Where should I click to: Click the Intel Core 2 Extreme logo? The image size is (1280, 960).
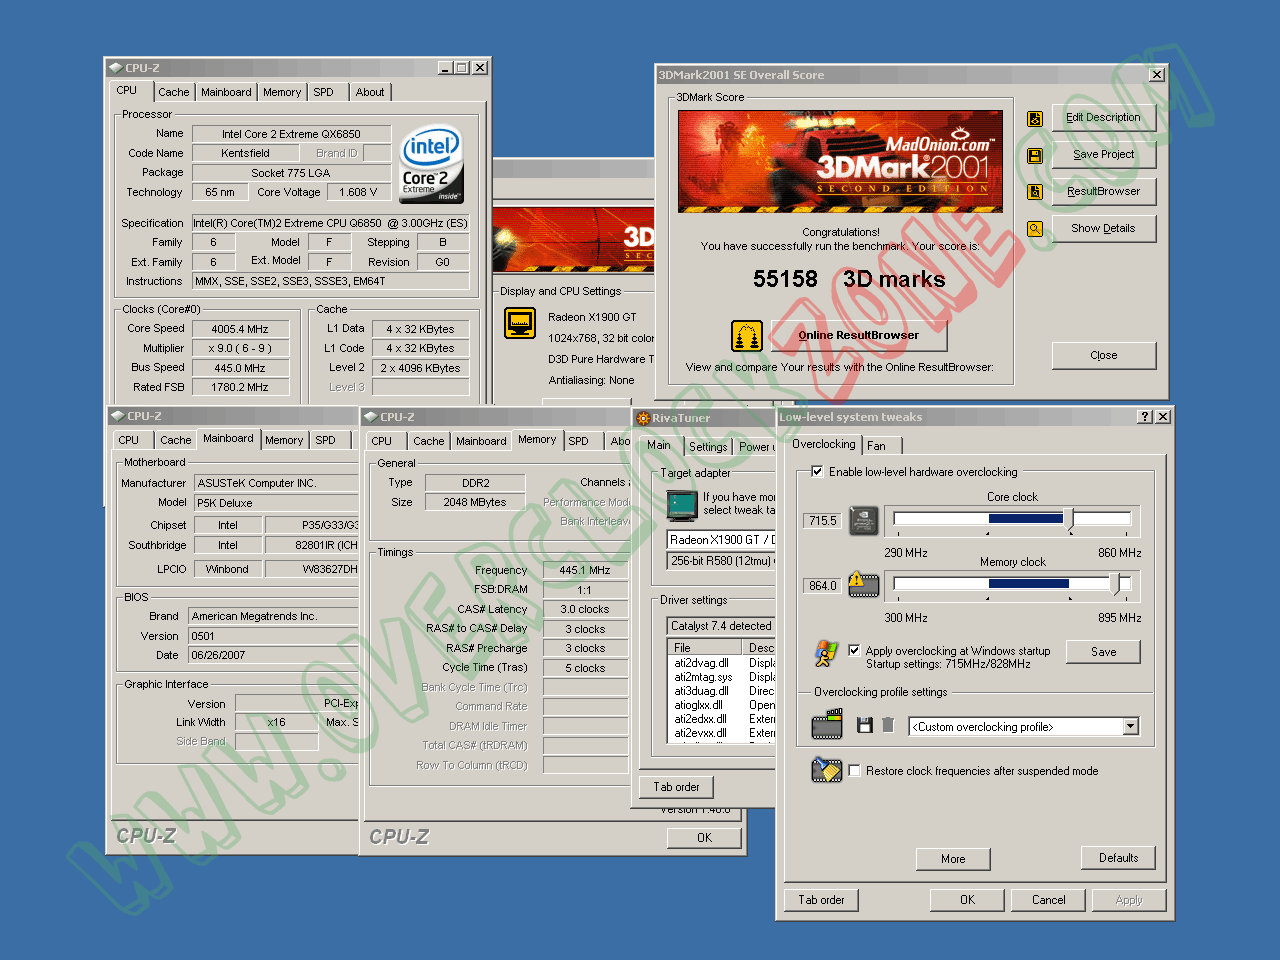[x=432, y=165]
